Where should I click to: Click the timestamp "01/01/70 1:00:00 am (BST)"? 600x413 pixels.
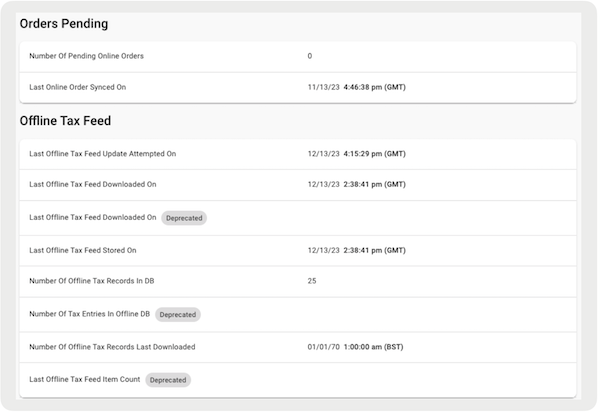coord(355,347)
